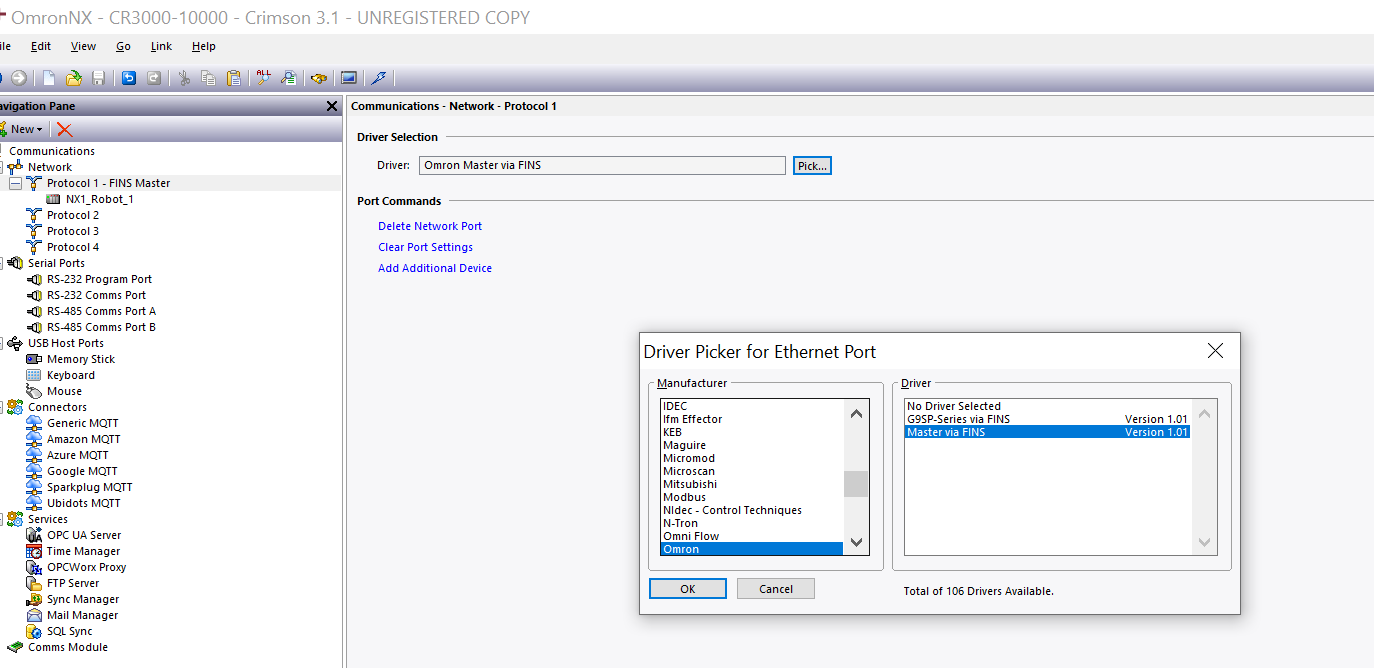
Task: Select Mouse under USB Host Ports
Action: coord(64,391)
